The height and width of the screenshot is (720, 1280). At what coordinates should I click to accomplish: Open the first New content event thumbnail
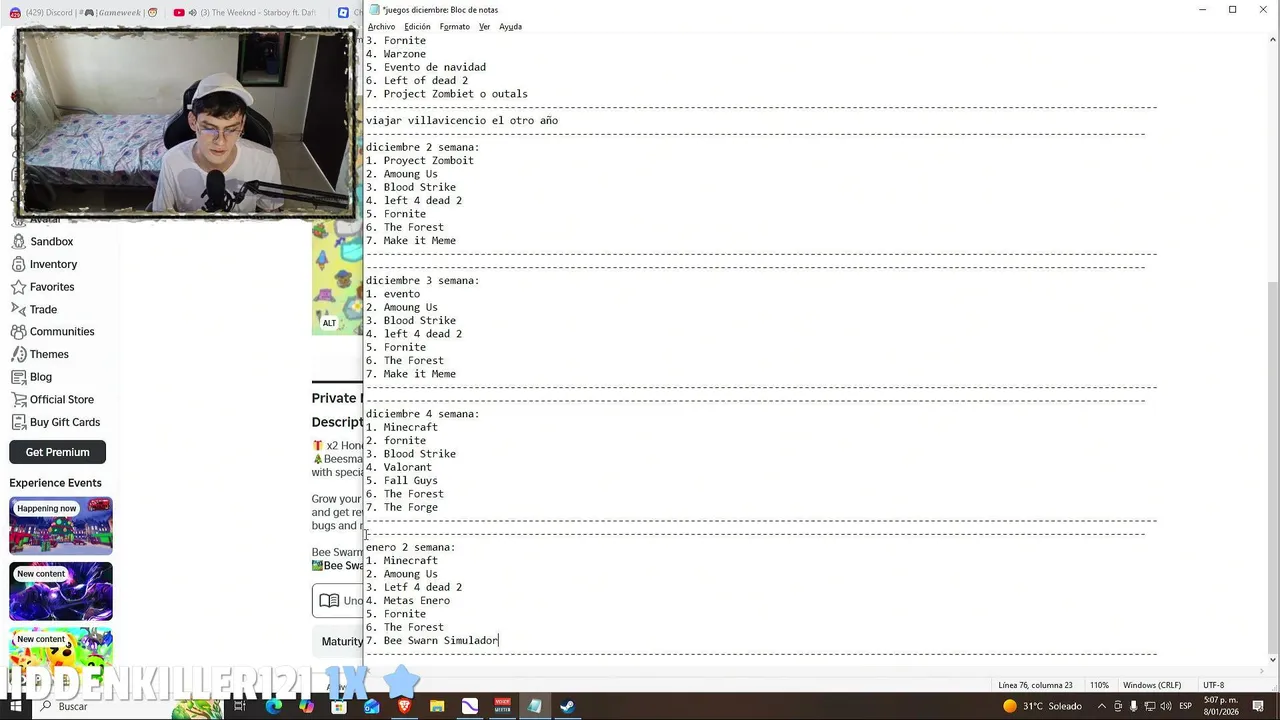point(61,591)
